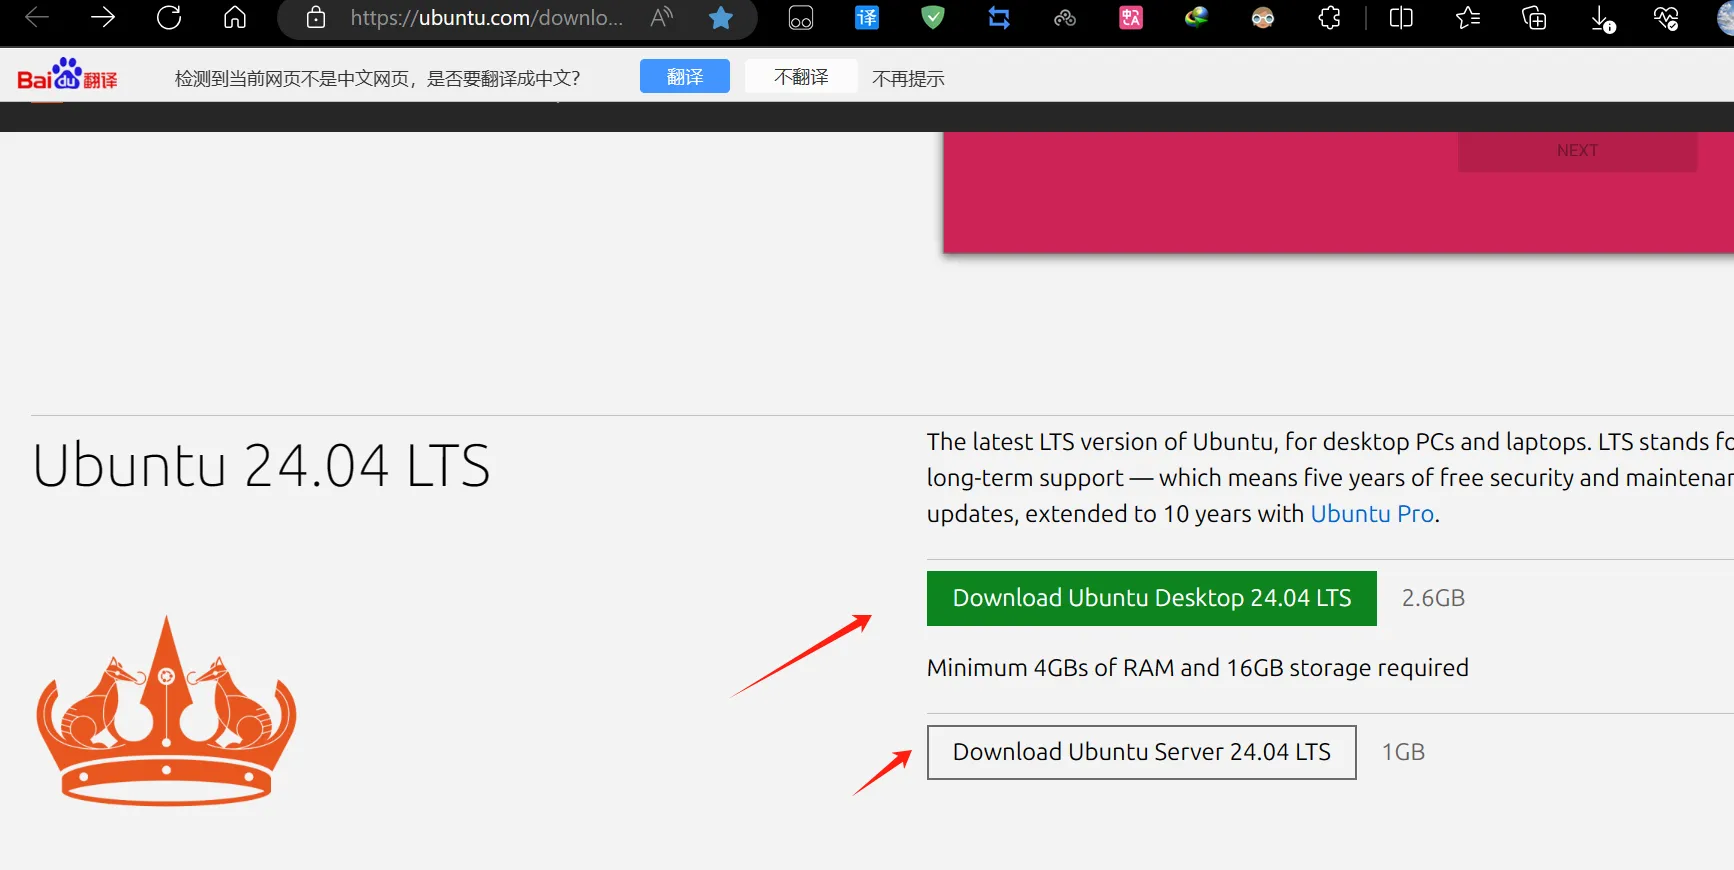The image size is (1734, 870).
Task: Open the favorites list star icon
Action: click(x=1467, y=18)
